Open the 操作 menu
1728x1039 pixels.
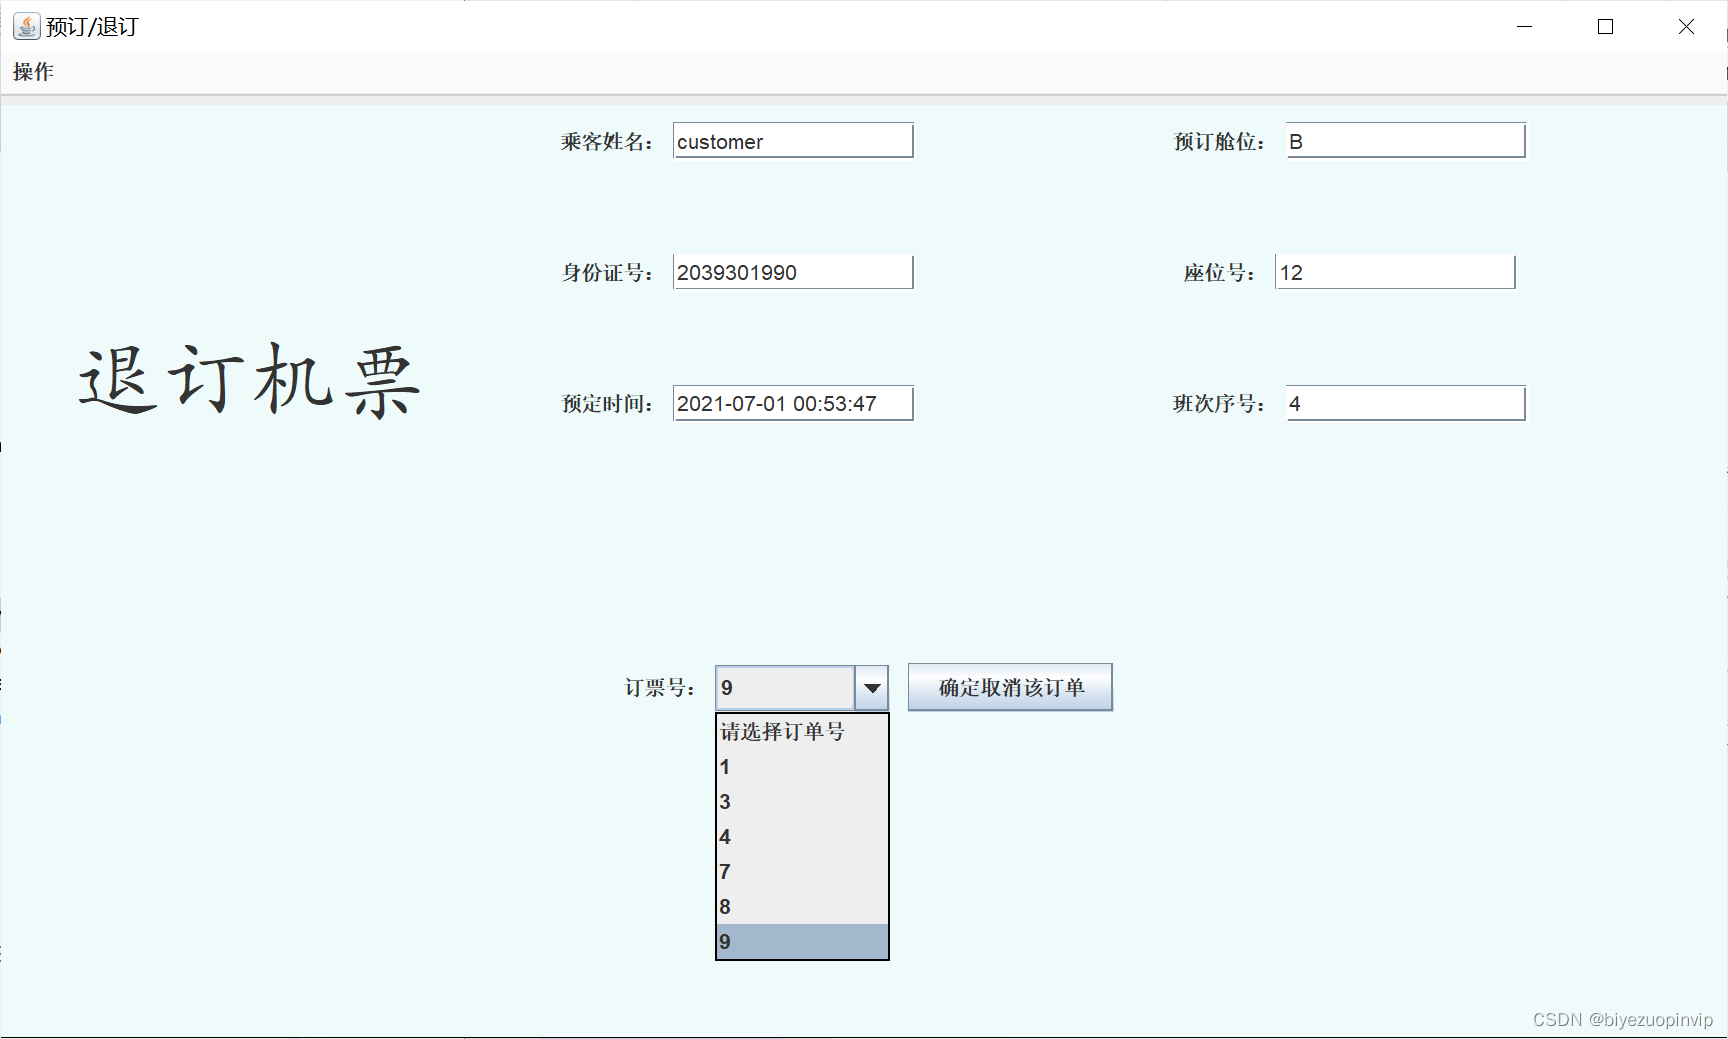pyautogui.click(x=33, y=72)
